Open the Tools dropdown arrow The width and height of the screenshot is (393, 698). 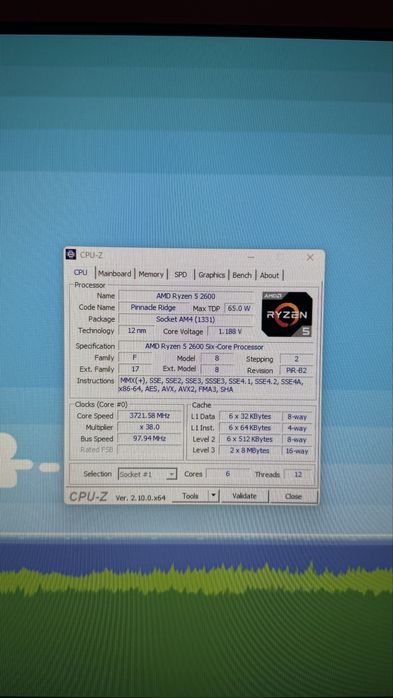[x=214, y=495]
